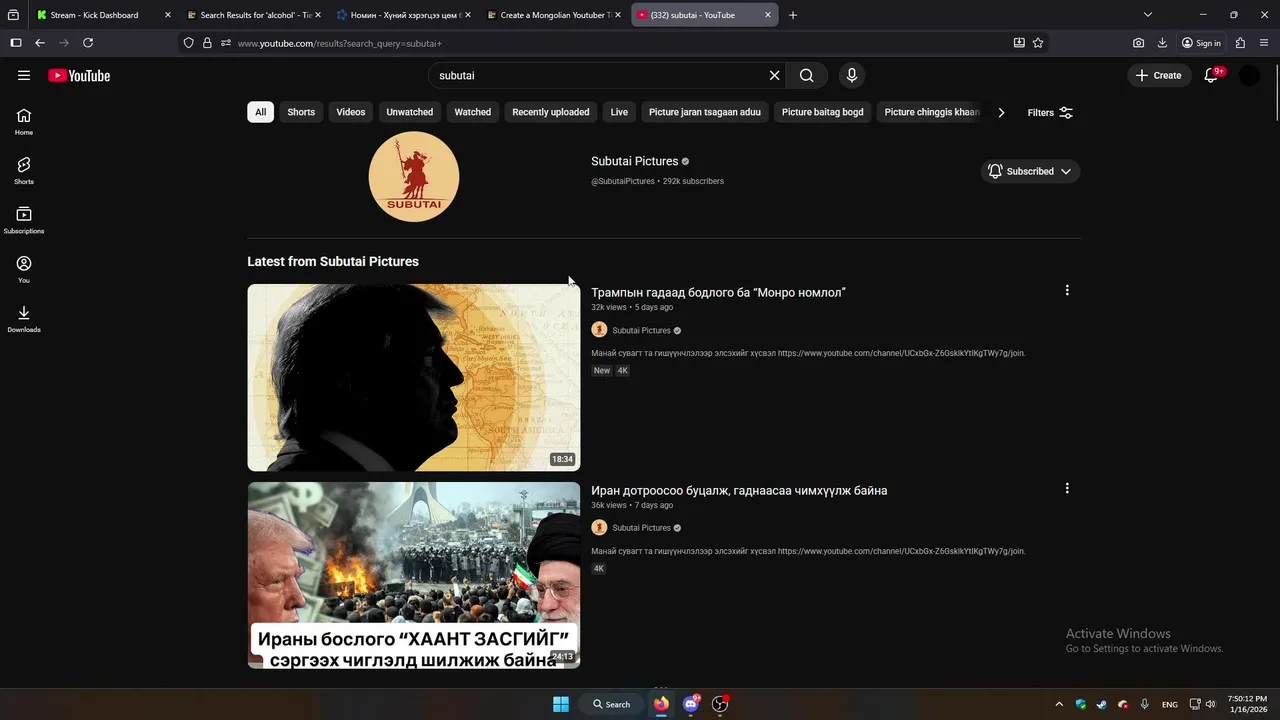The width and height of the screenshot is (1280, 720).
Task: Open the Iran protest video thumbnail
Action: tap(414, 575)
